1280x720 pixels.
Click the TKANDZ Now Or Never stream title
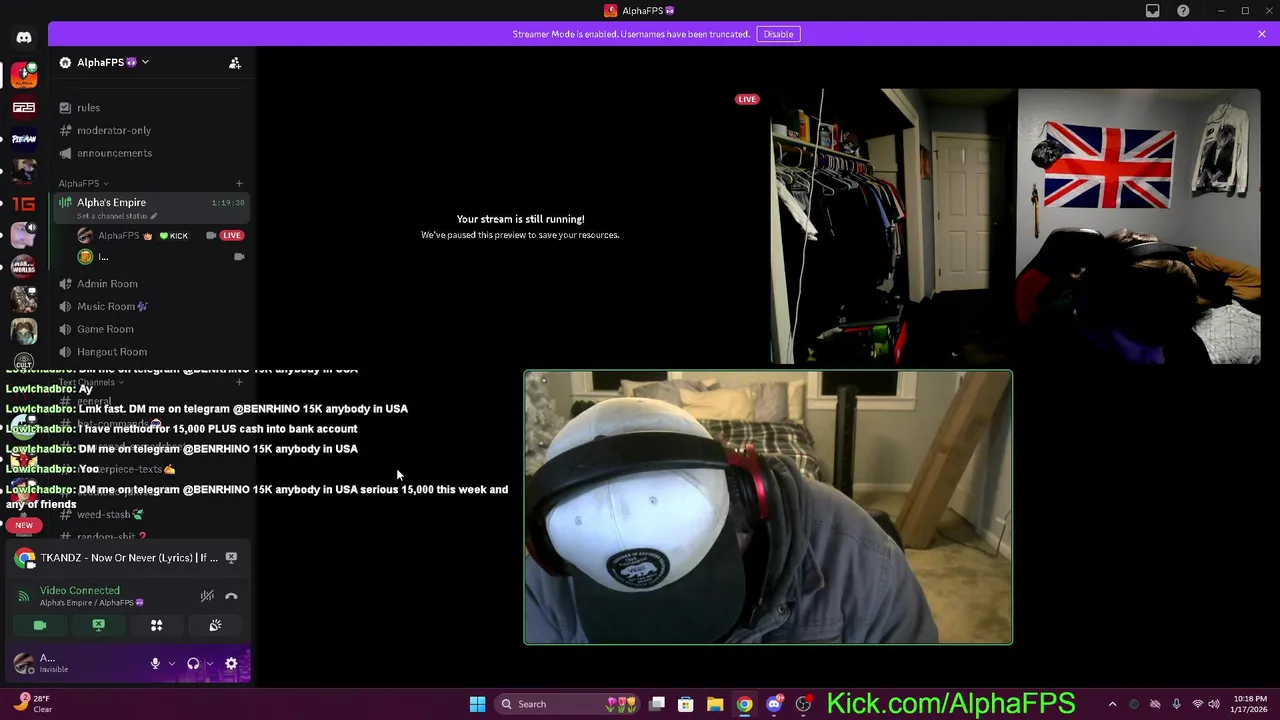[x=129, y=558]
